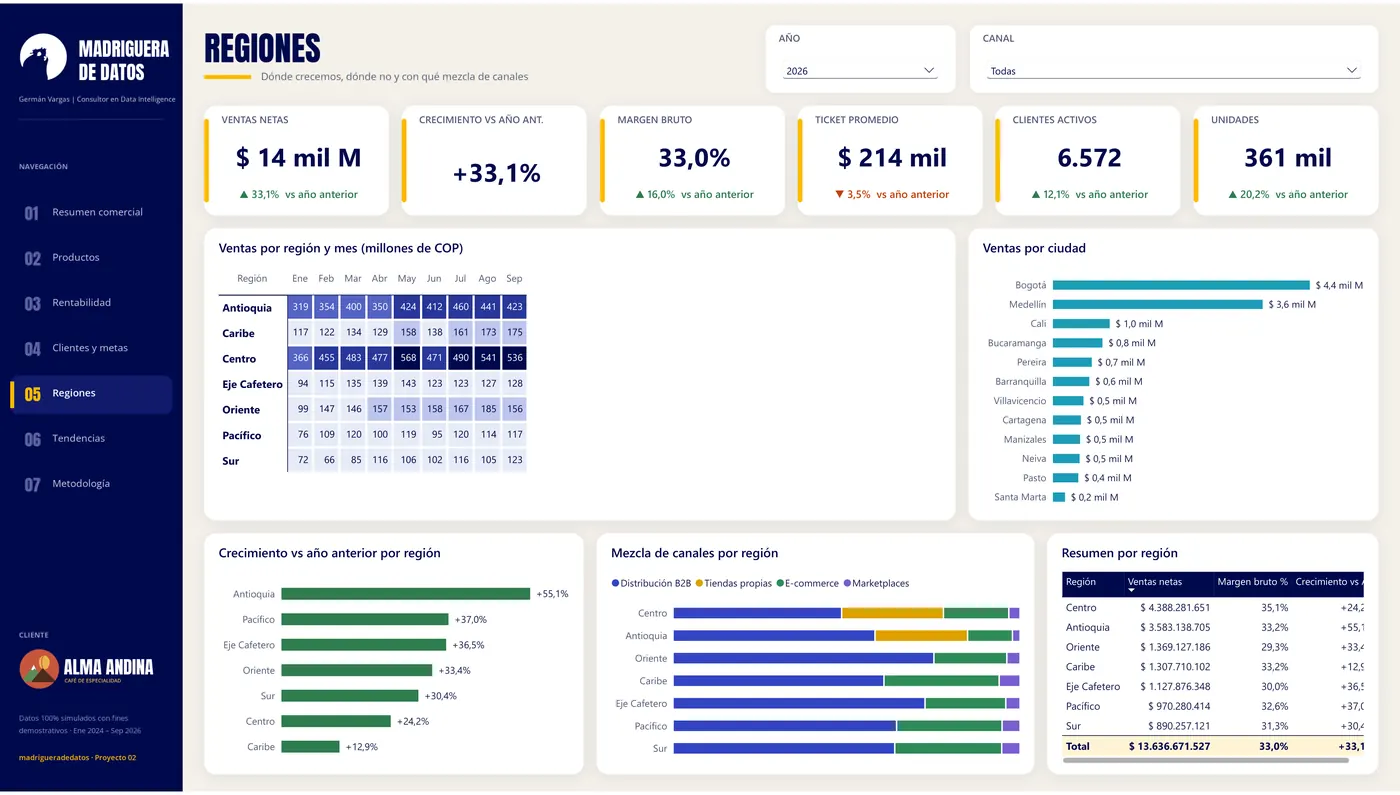The width and height of the screenshot is (1400, 795).
Task: Click the Centro May heatmap cell 568
Action: coord(407,358)
